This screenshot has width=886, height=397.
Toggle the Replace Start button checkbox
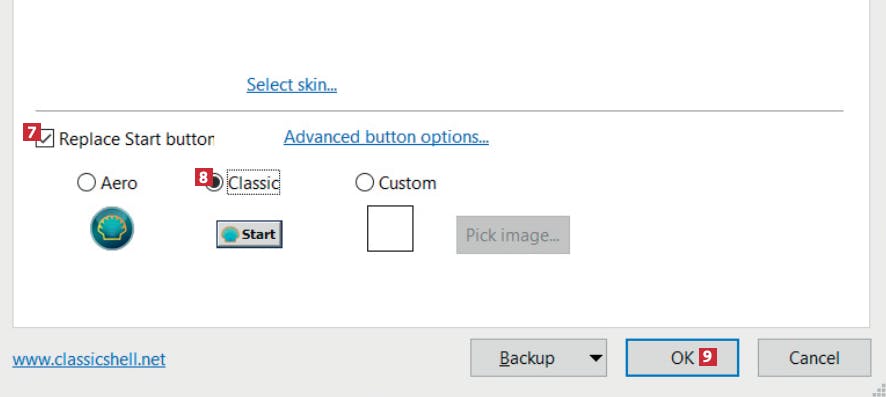pyautogui.click(x=45, y=138)
